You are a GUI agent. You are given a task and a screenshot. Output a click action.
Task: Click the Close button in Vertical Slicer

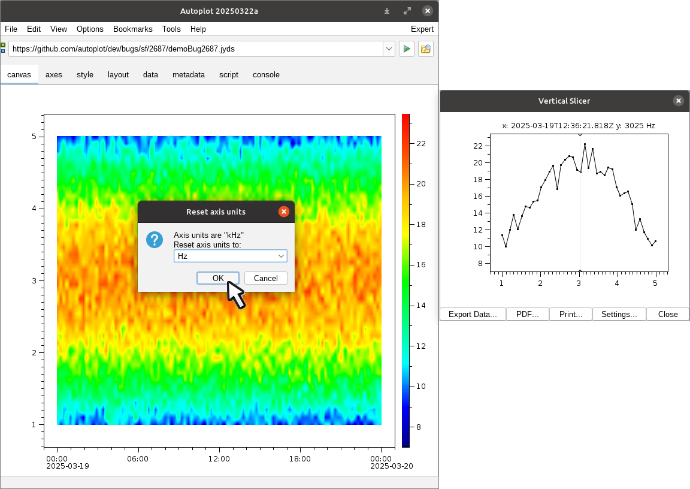pyautogui.click(x=668, y=314)
